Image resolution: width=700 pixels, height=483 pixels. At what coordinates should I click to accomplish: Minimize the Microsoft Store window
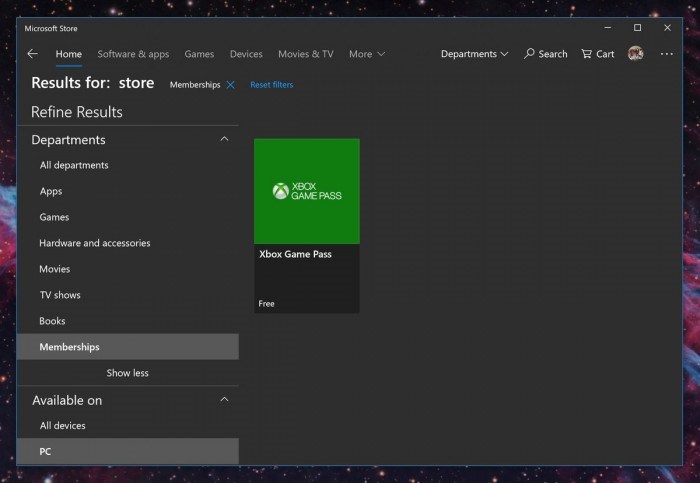[608, 28]
